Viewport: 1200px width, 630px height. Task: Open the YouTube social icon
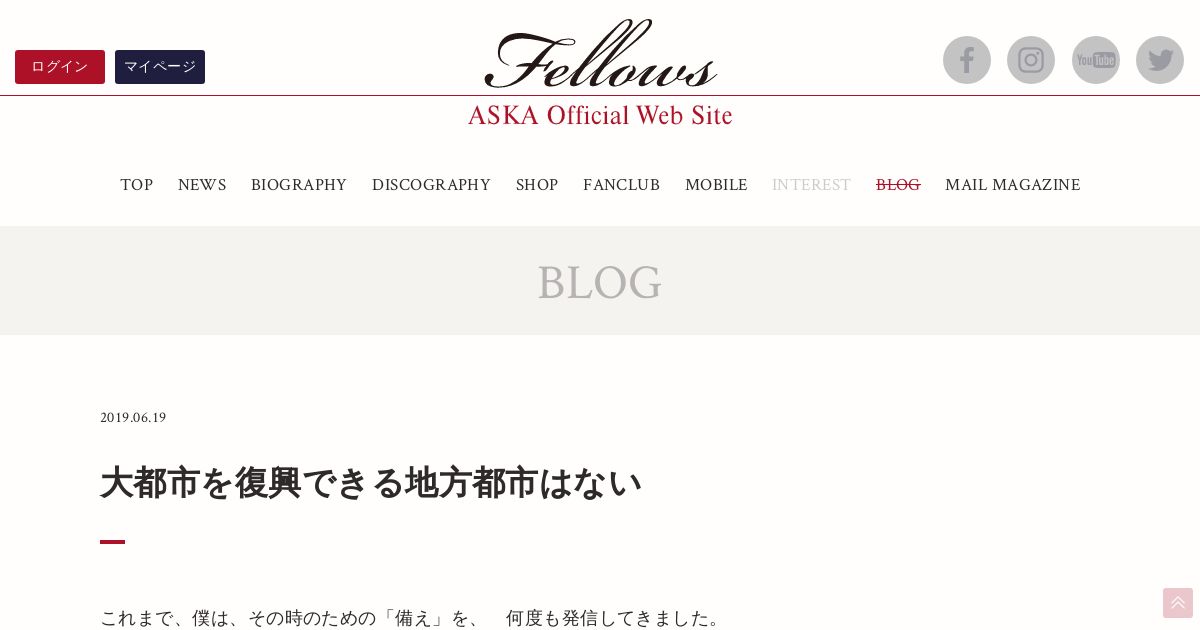coord(1096,60)
